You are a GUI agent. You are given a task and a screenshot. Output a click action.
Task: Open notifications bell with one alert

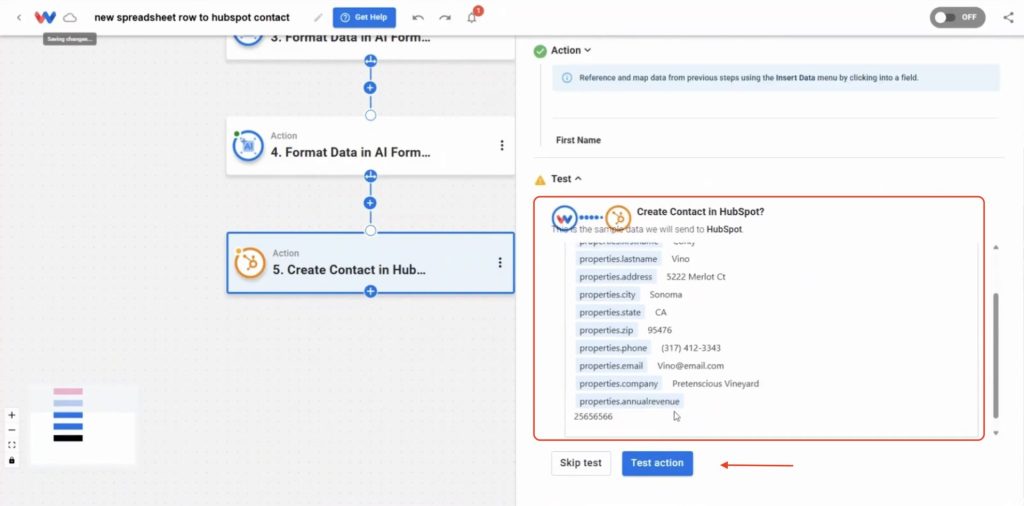(472, 17)
